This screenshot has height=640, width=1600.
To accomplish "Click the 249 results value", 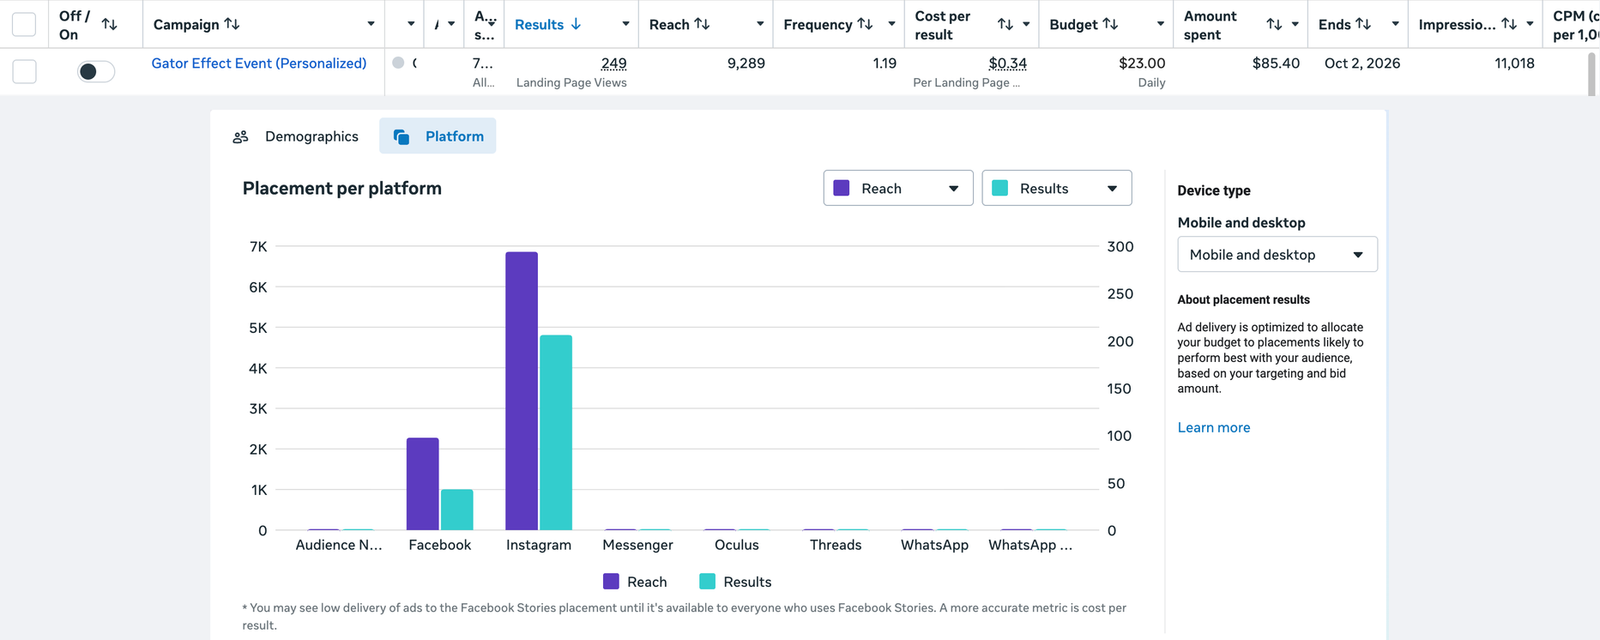I will [x=614, y=63].
